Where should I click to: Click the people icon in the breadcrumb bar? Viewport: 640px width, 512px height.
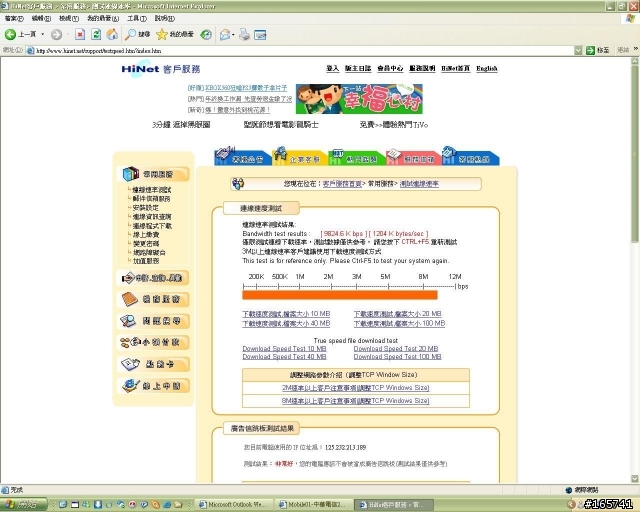[238, 184]
